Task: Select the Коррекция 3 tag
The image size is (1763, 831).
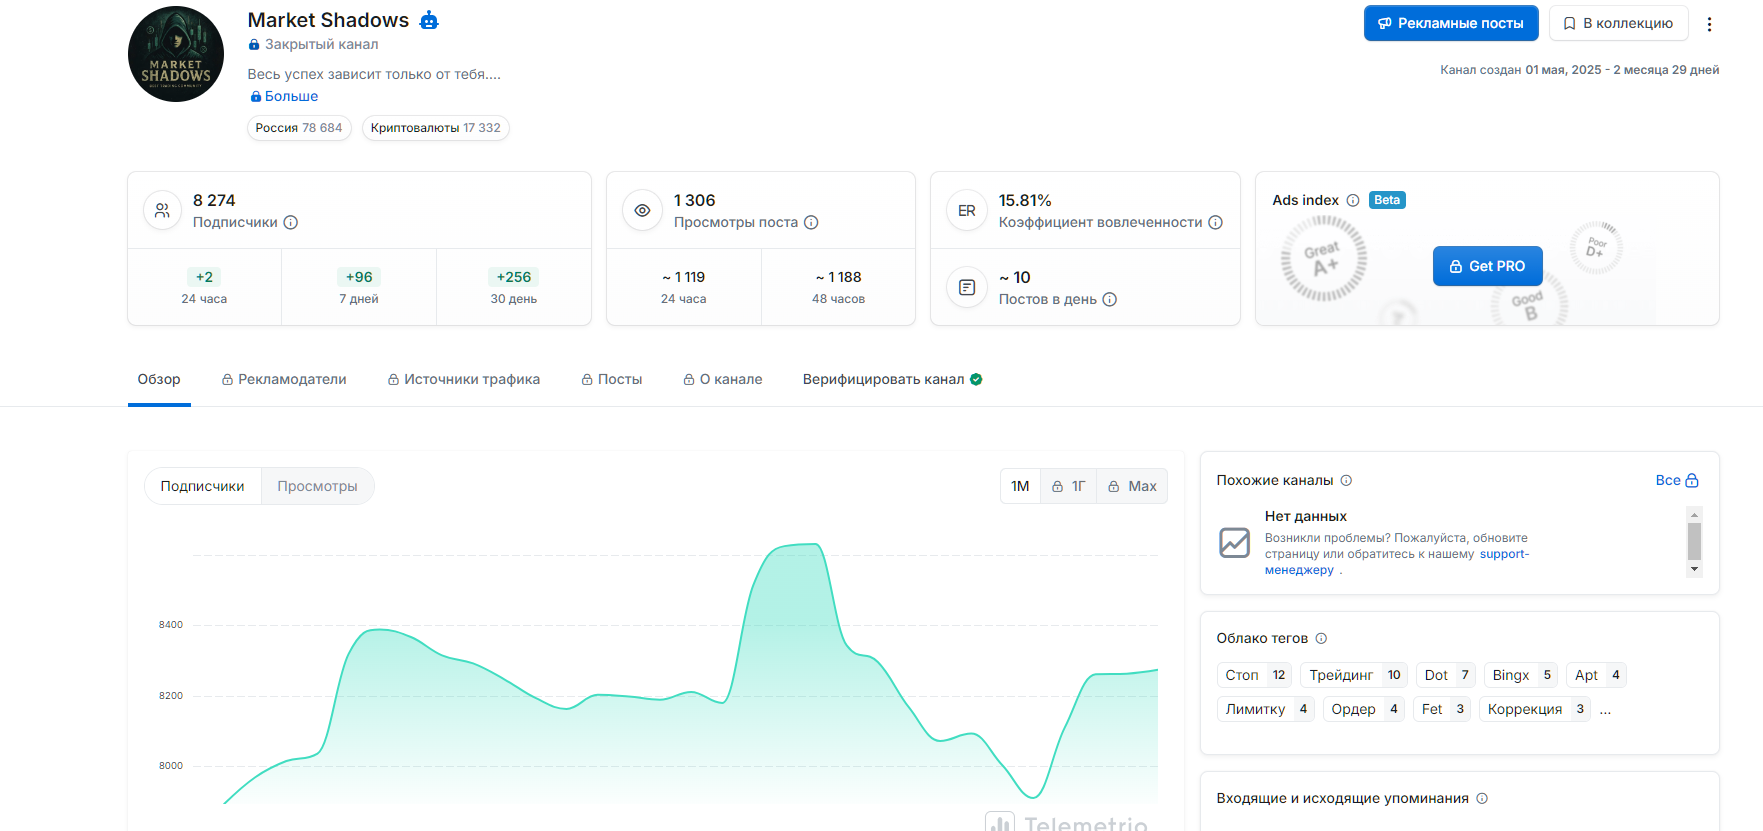Action: 1535,709
